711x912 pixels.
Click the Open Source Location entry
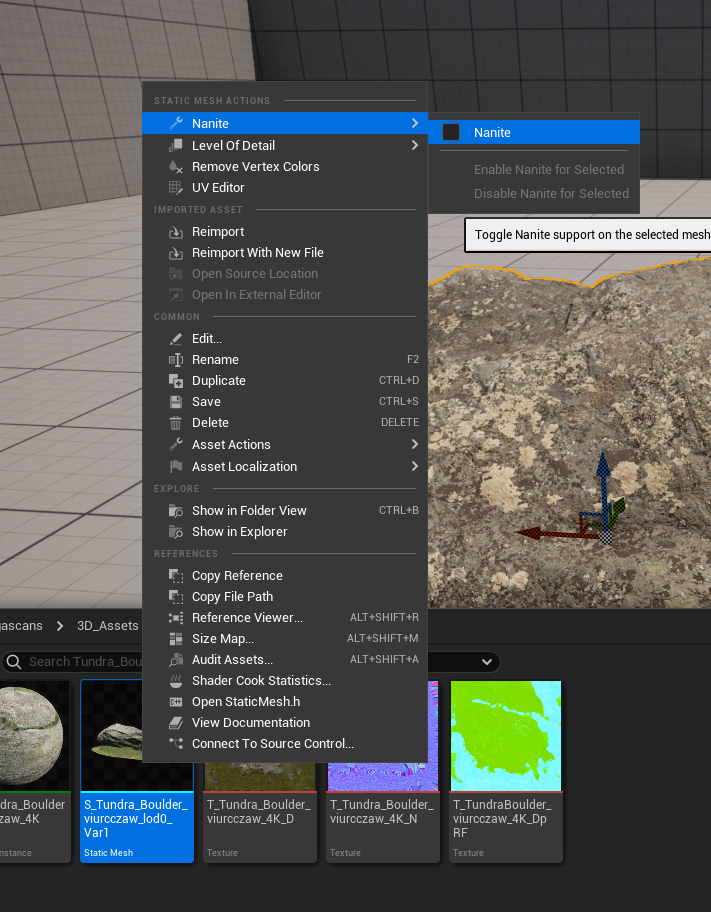coord(285,273)
